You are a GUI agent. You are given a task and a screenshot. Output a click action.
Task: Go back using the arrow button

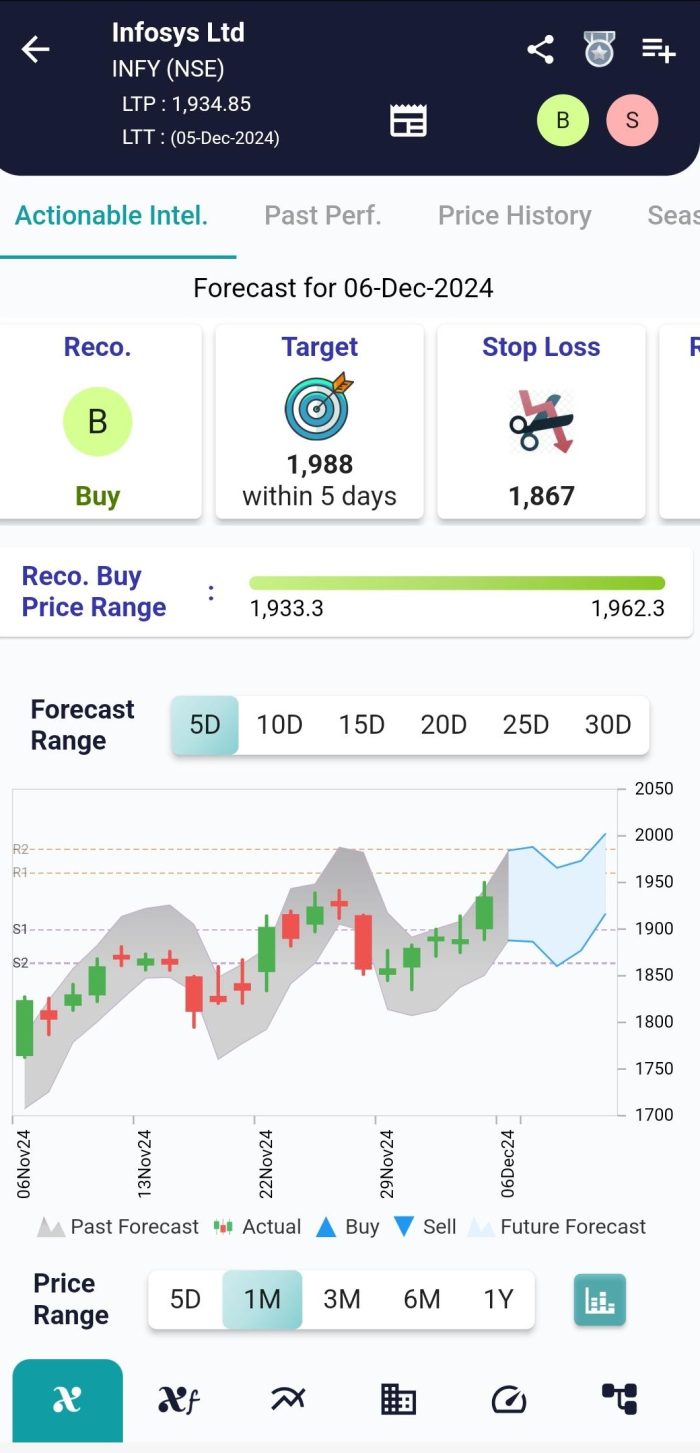pyautogui.click(x=36, y=49)
